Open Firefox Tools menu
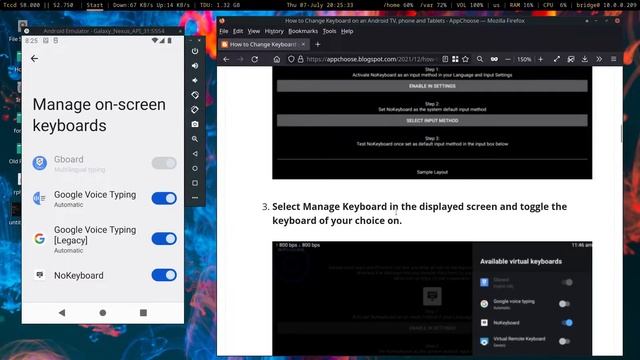This screenshot has width=640, height=360. point(329,31)
